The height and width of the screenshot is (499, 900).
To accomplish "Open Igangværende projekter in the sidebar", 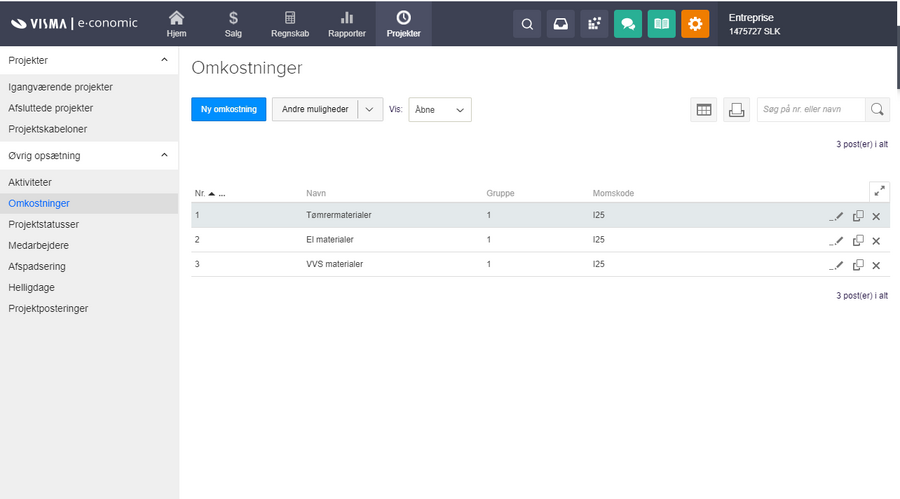I will click(x=60, y=87).
